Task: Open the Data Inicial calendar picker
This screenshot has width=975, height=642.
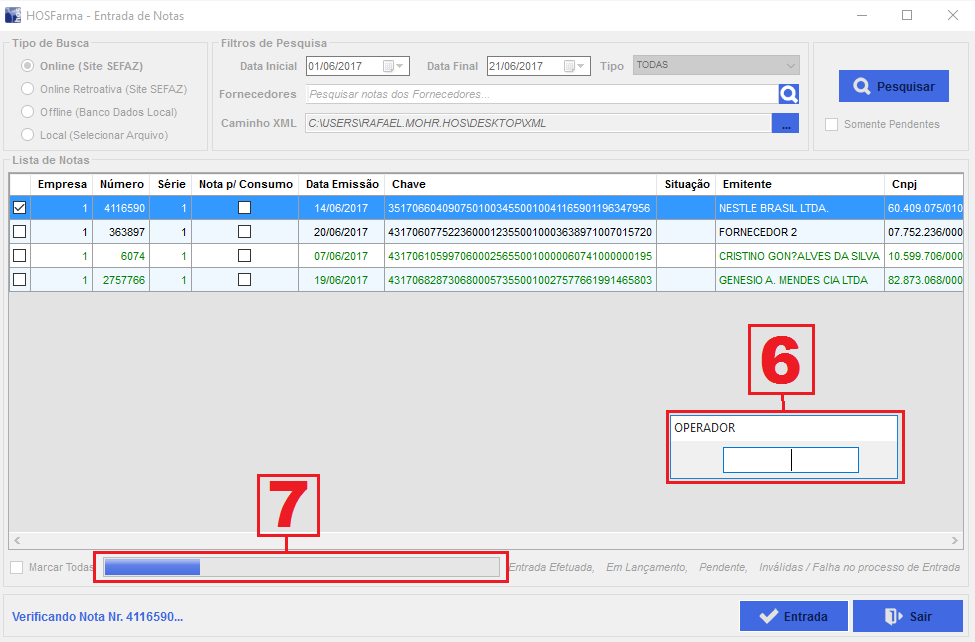Action: 386,67
